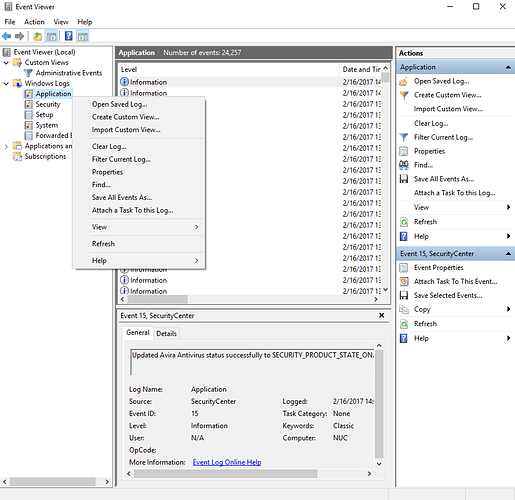Collapse Event 15, SecurityCenter actions section

(x=508, y=254)
